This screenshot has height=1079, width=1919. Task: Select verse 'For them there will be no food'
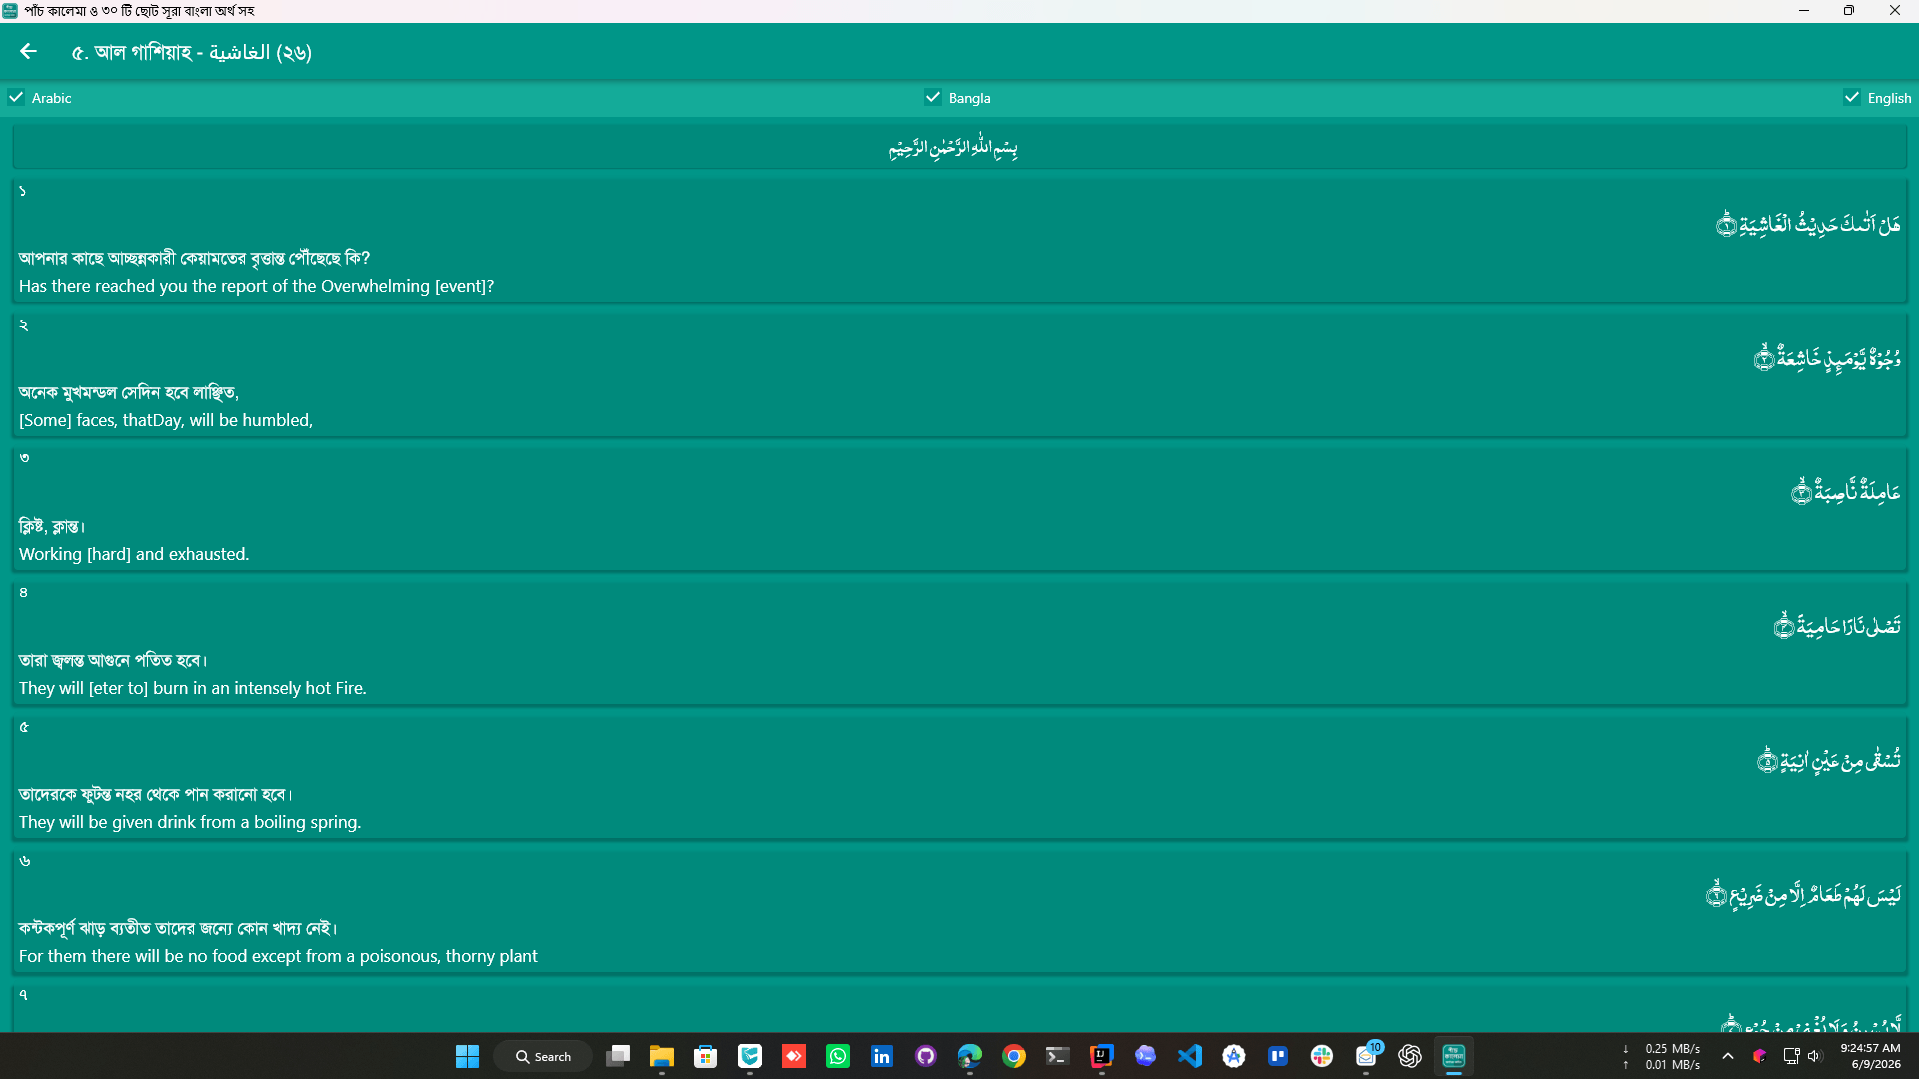(959, 911)
